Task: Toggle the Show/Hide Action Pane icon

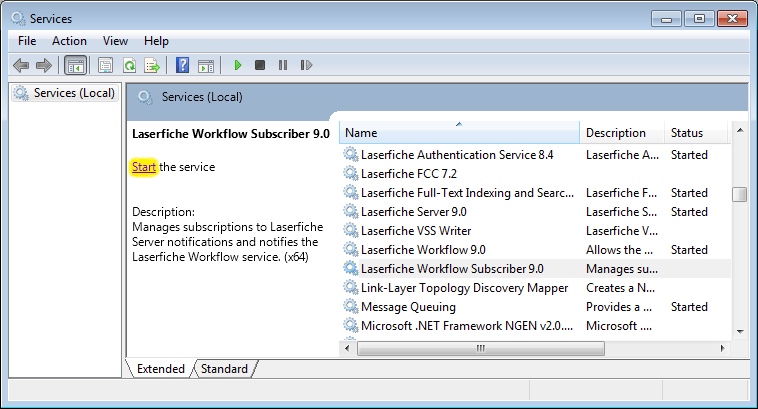Action: [205, 65]
